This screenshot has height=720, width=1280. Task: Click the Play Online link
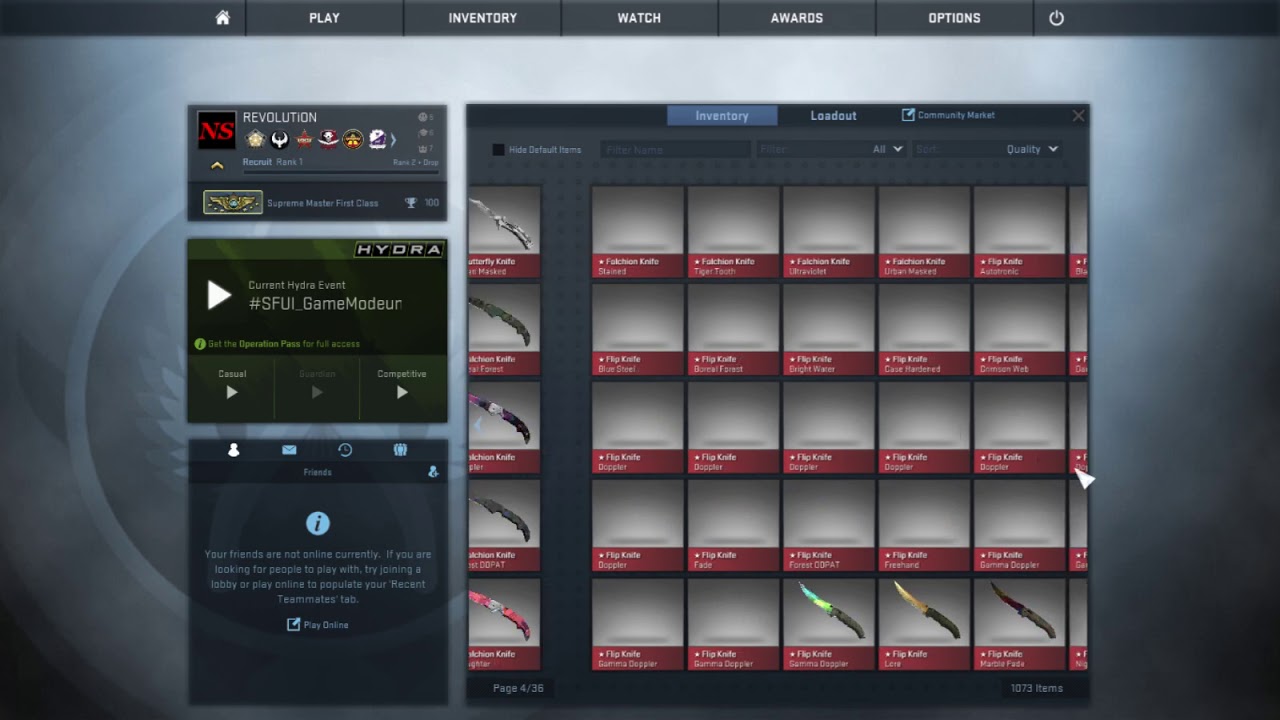tap(318, 625)
